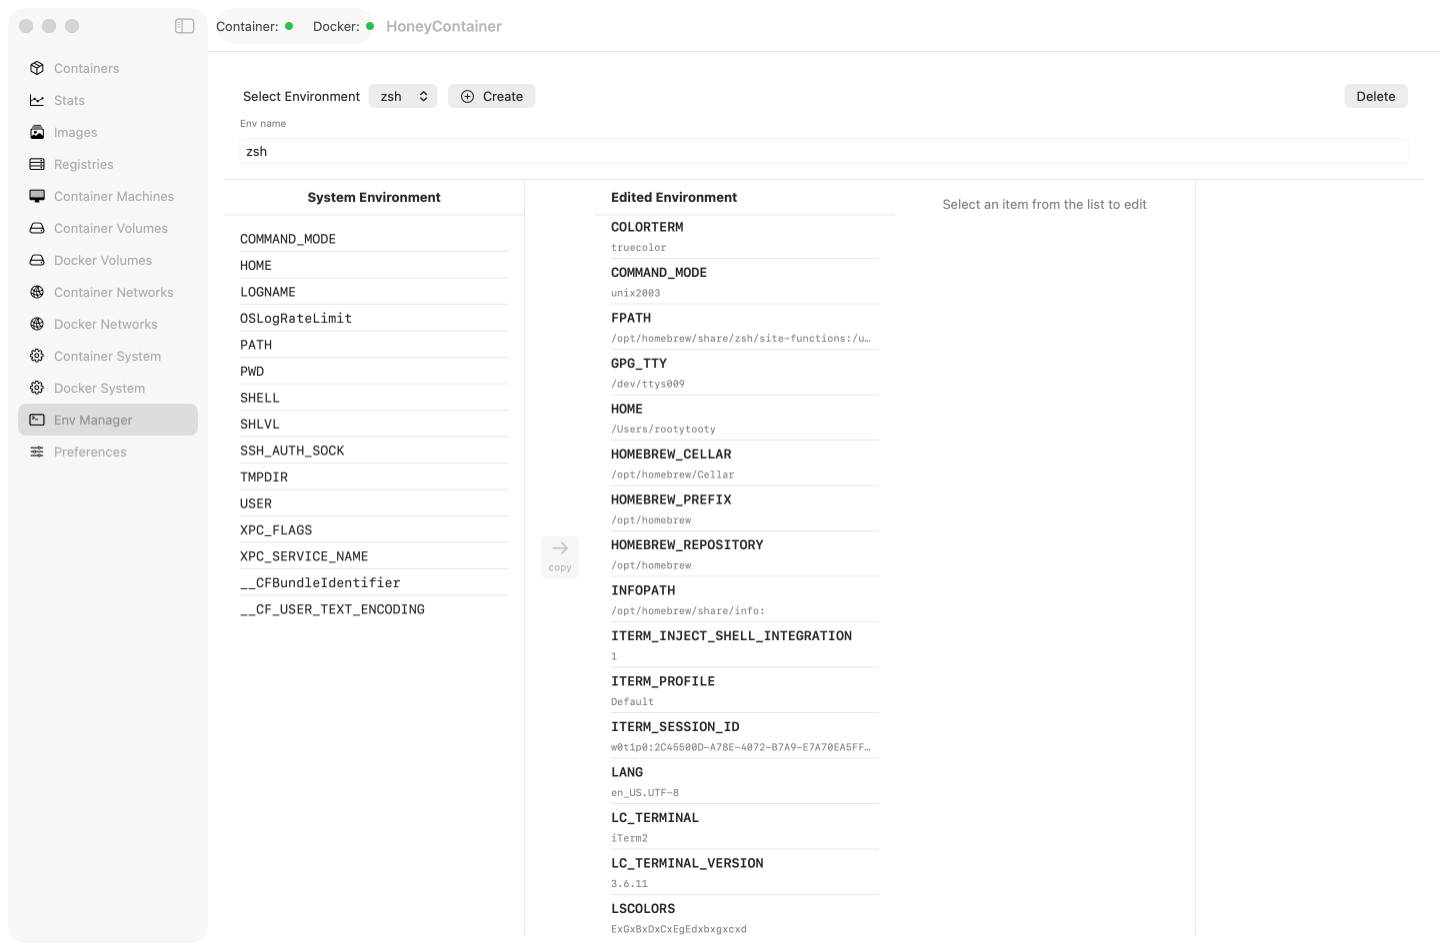The width and height of the screenshot is (1440, 951).
Task: Click the Images sidebar icon
Action: tap(37, 132)
